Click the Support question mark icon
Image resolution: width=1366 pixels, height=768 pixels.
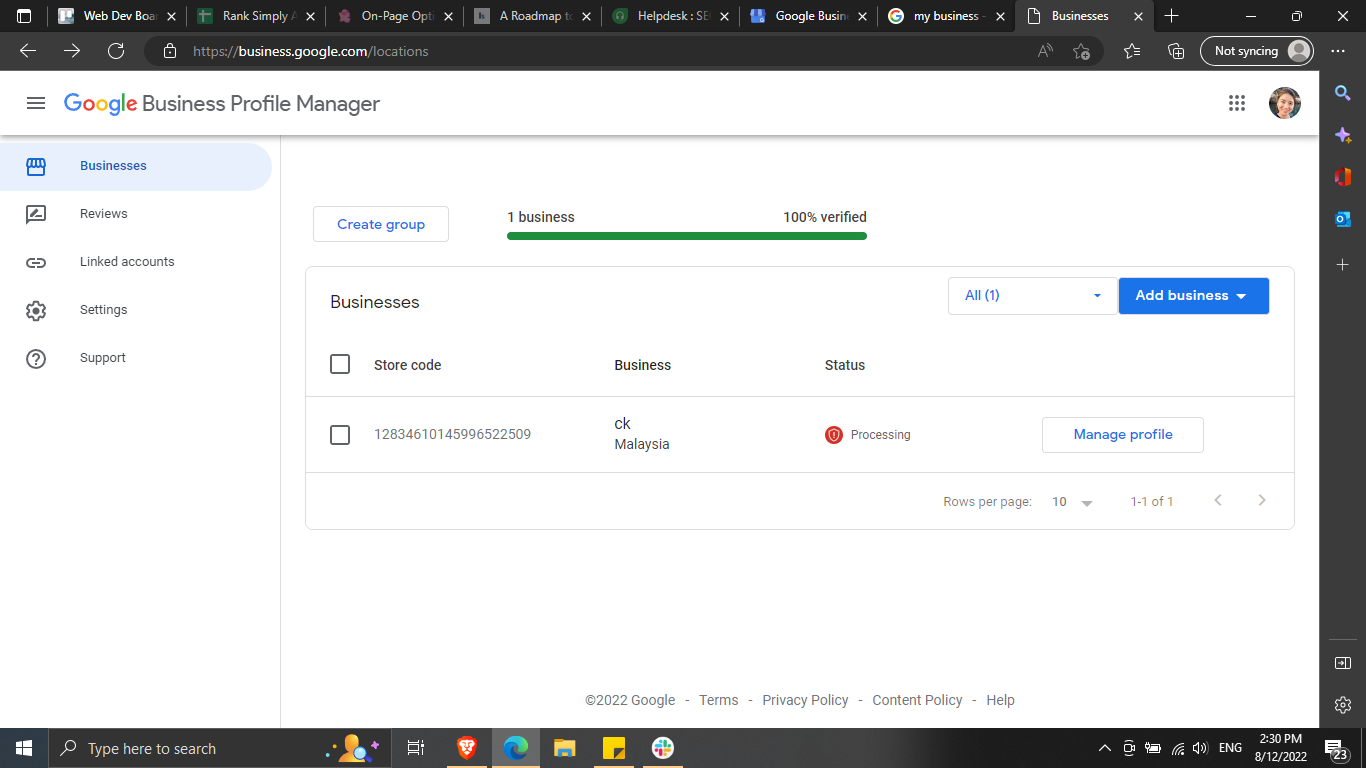click(36, 358)
